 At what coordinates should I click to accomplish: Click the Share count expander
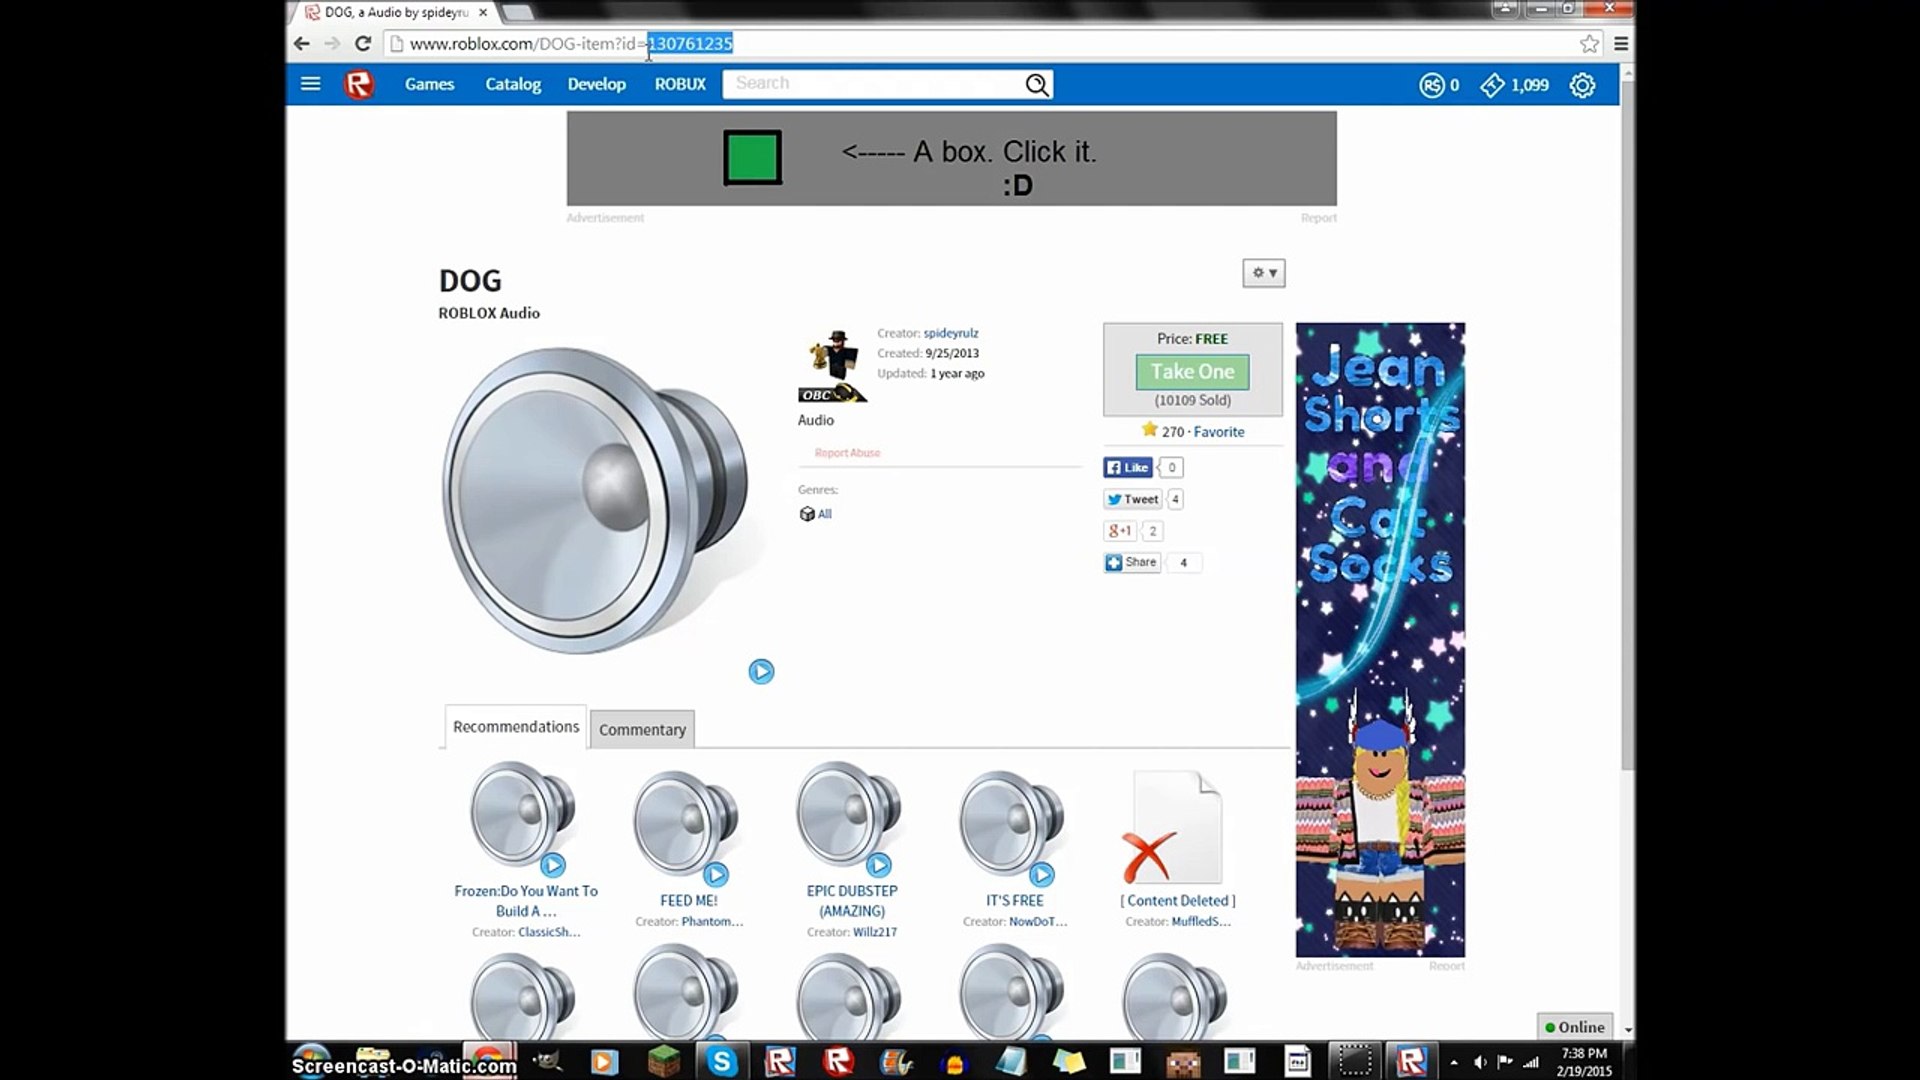[1182, 562]
